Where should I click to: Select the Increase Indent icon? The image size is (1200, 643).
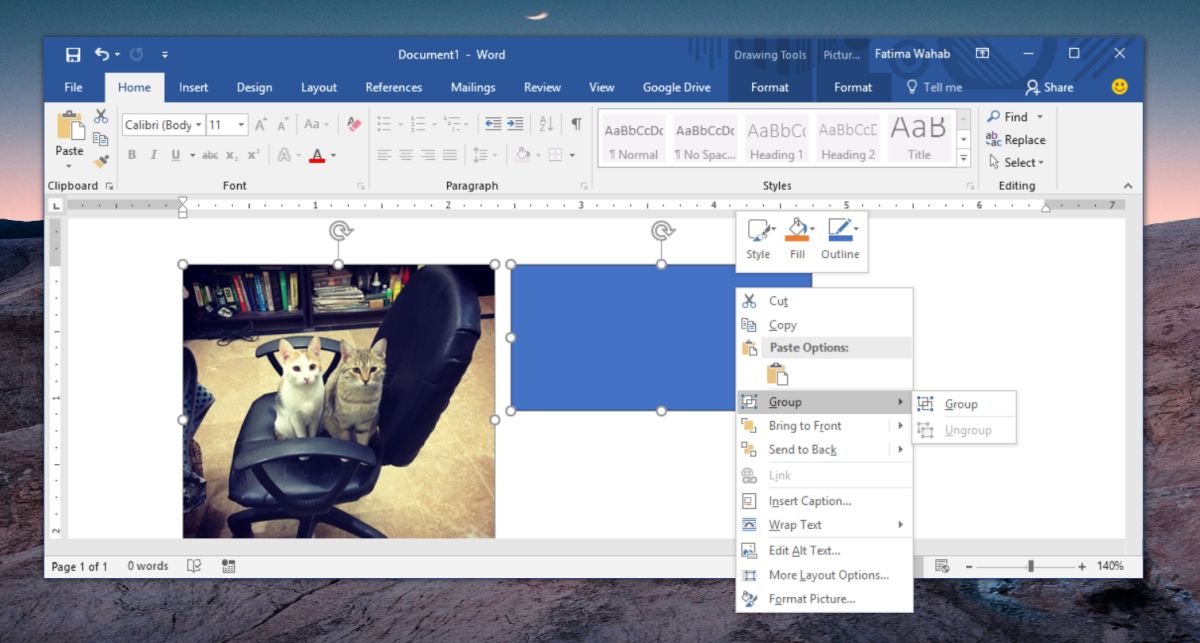pos(515,124)
